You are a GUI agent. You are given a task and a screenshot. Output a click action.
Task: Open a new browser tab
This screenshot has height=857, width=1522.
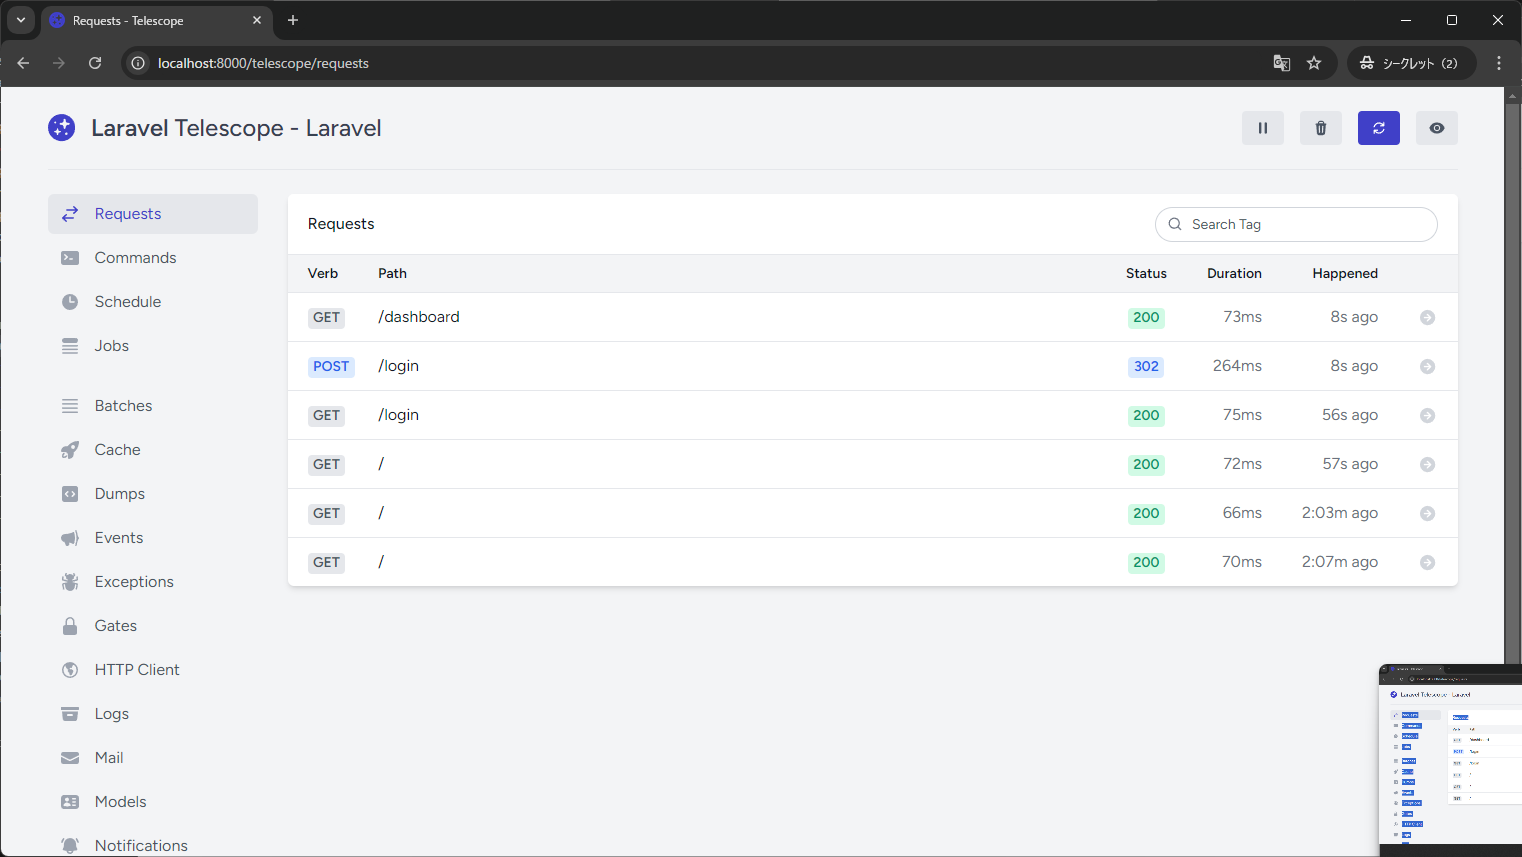pyautogui.click(x=293, y=20)
